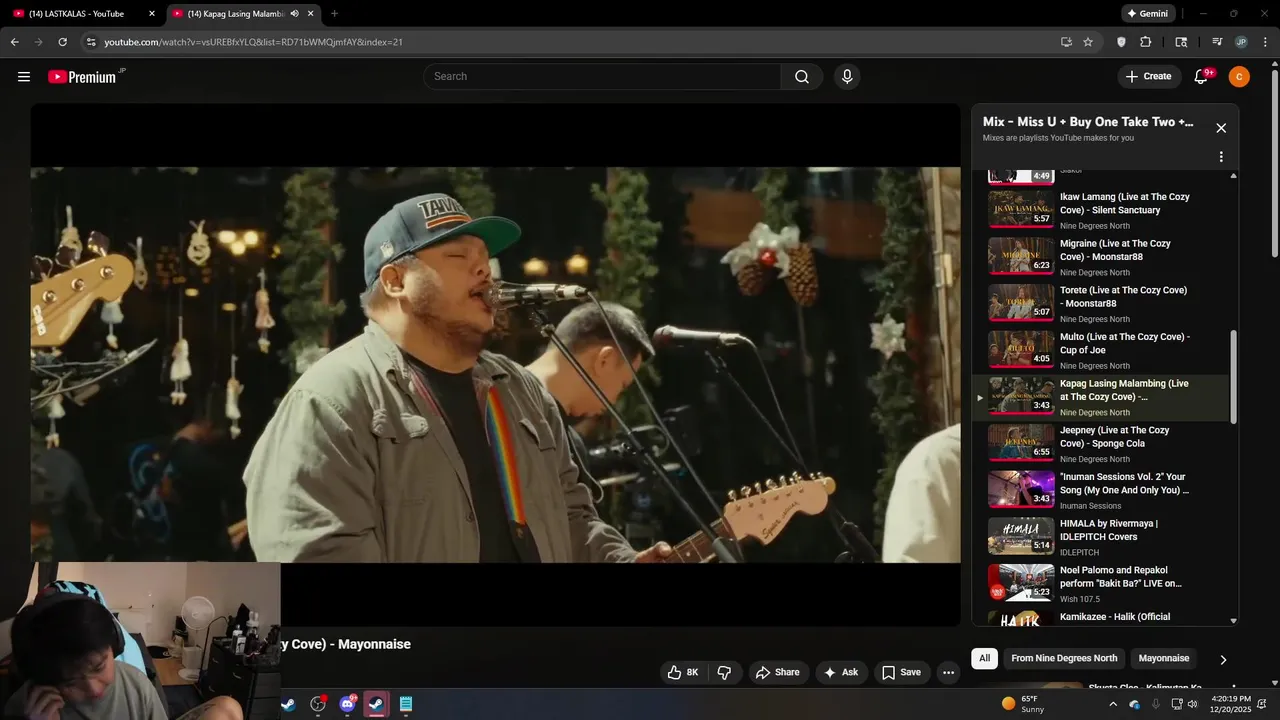Click the search magnifier button
1280x720 pixels.
click(x=802, y=77)
